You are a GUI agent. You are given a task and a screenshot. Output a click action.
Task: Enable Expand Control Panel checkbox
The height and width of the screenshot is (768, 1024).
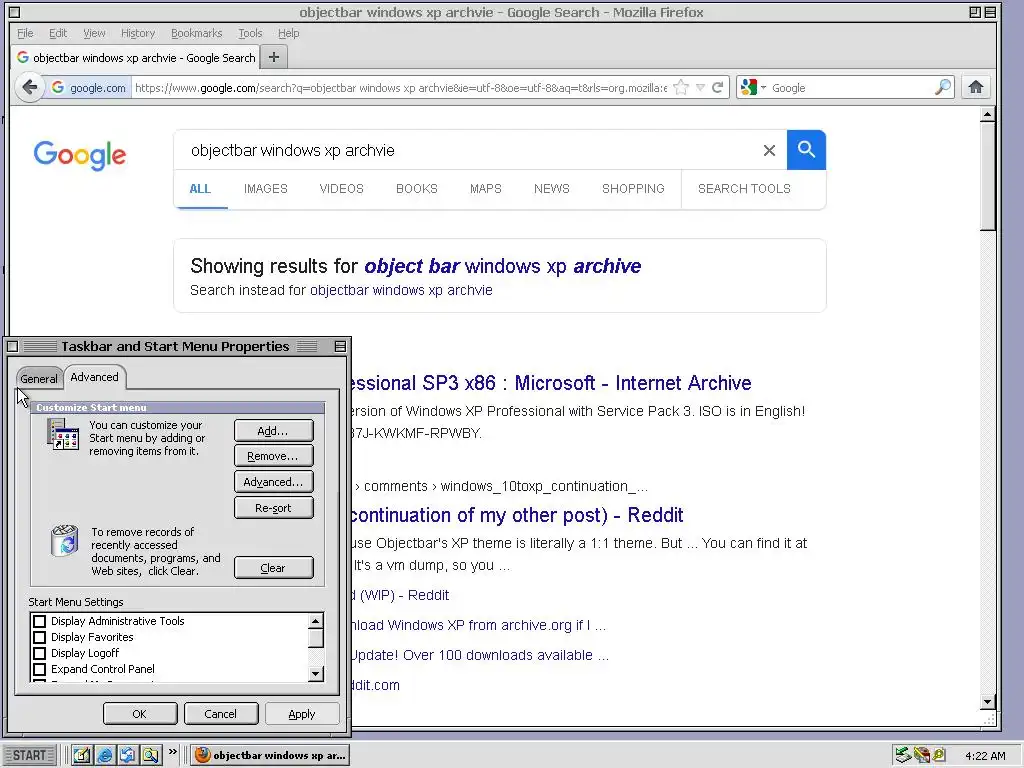pyautogui.click(x=39, y=669)
